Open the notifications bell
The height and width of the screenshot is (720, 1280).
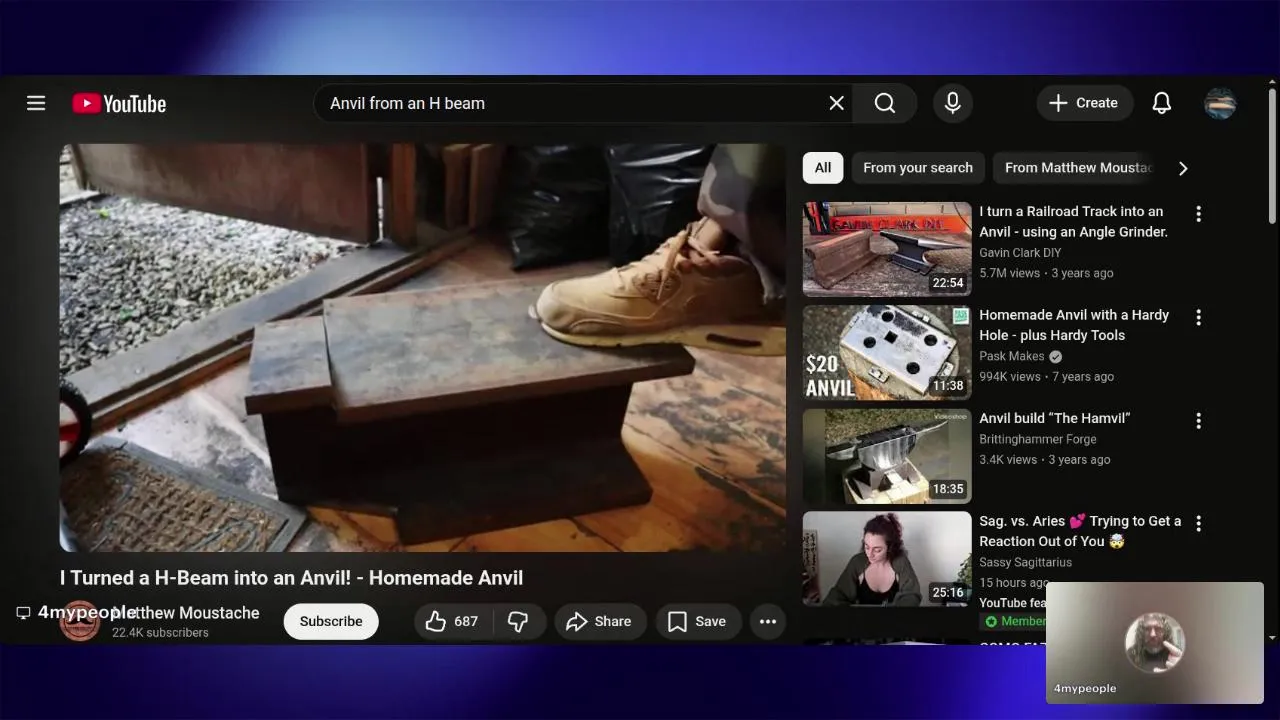coord(1161,103)
